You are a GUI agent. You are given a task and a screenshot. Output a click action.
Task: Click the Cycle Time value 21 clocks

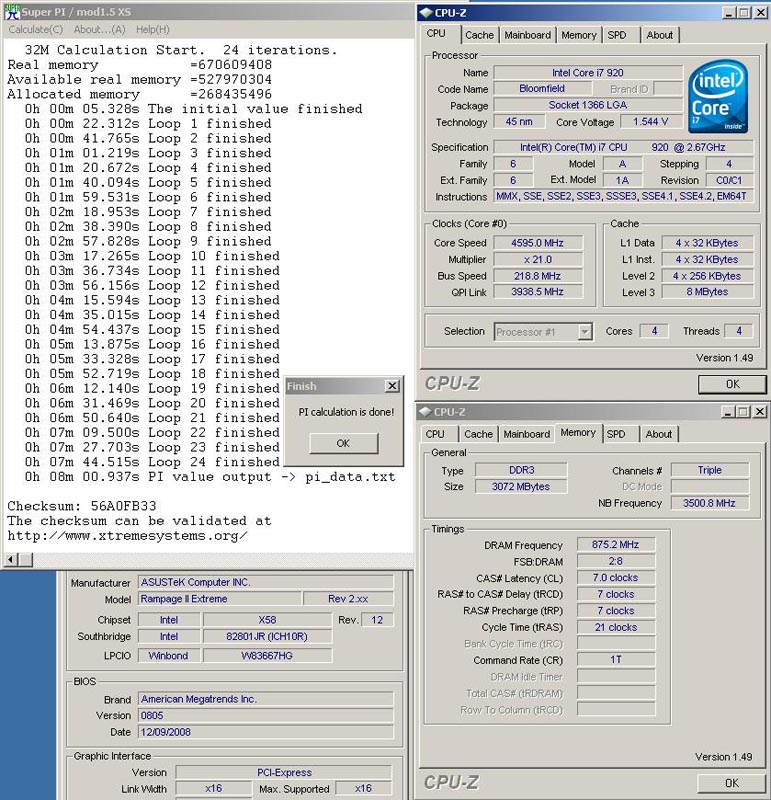point(615,628)
